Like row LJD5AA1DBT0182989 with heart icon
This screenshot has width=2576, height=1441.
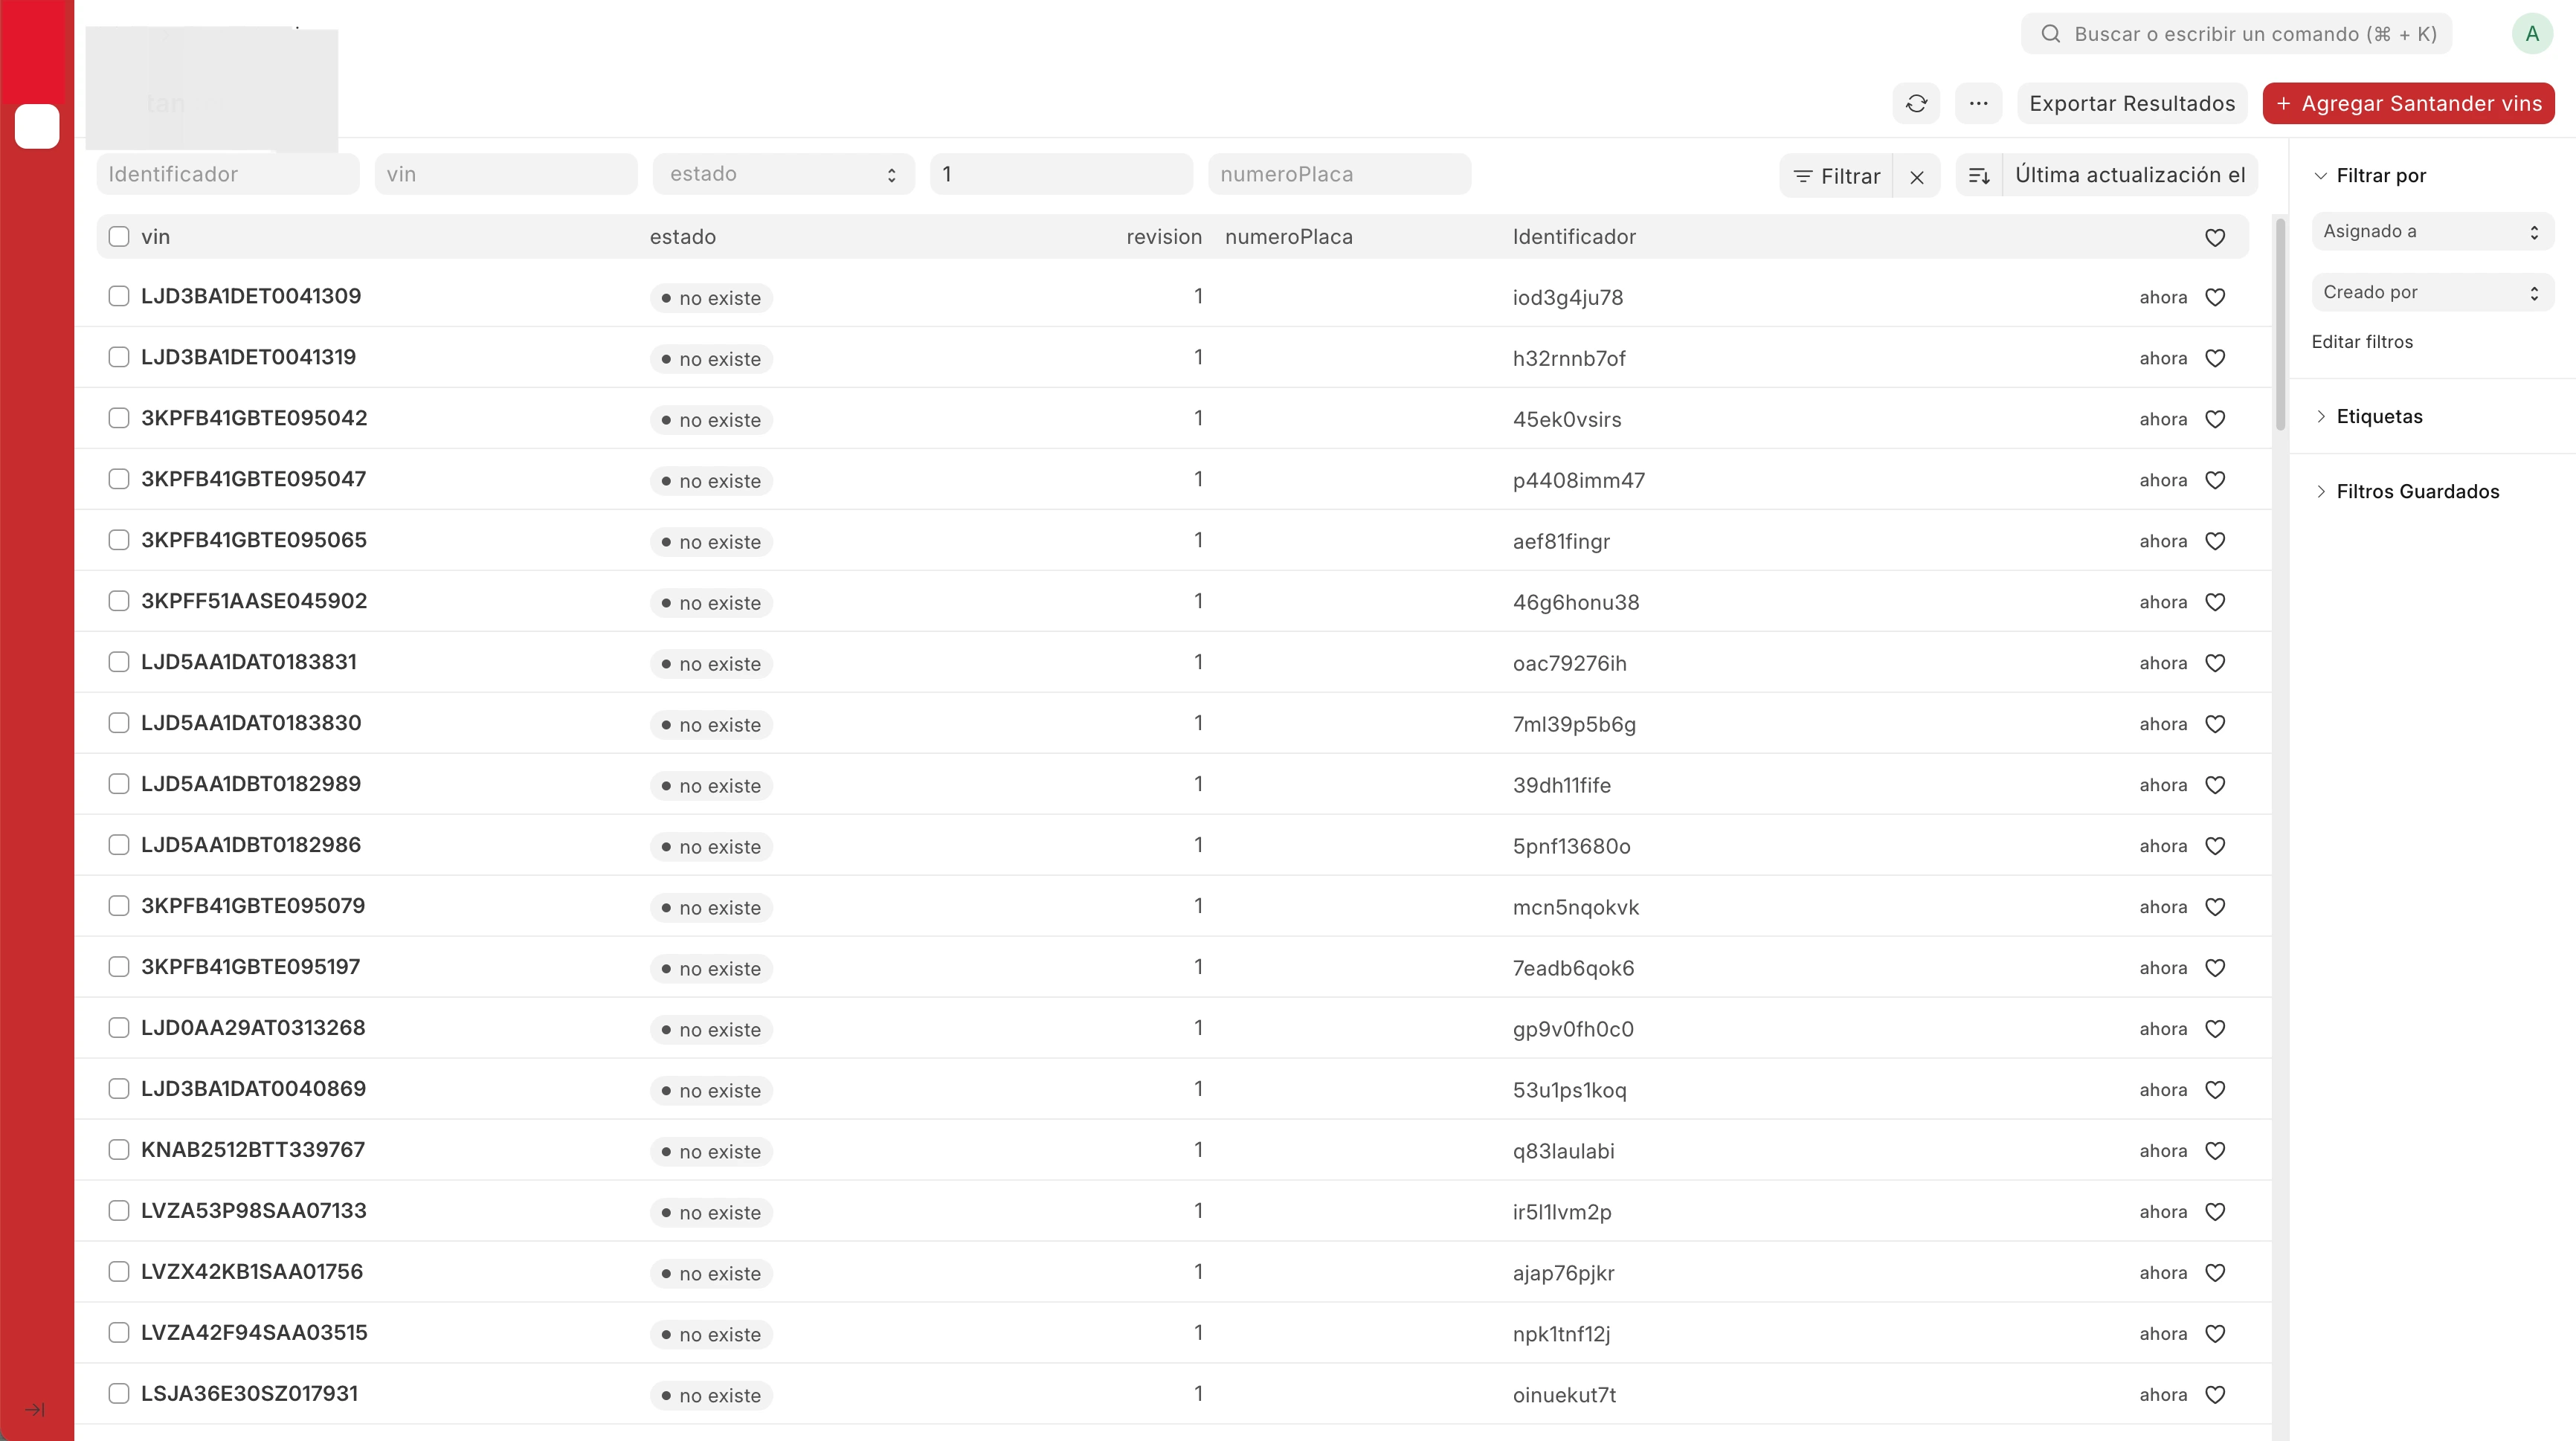click(2215, 785)
